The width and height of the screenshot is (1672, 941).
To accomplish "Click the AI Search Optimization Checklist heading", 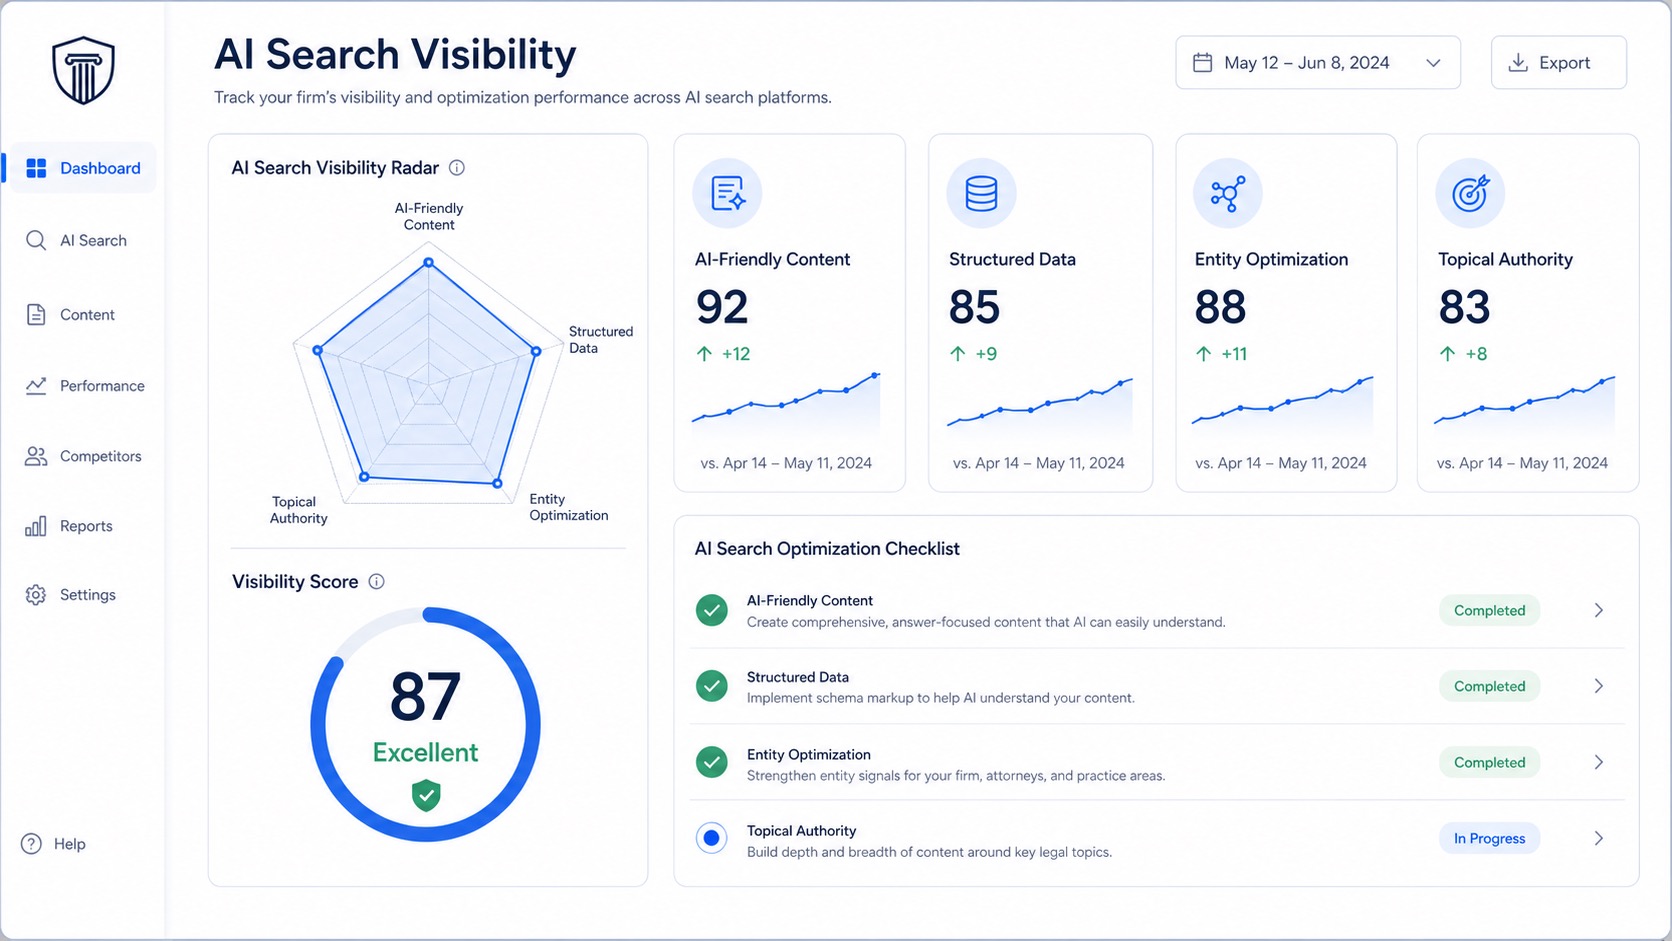I will 827,549.
